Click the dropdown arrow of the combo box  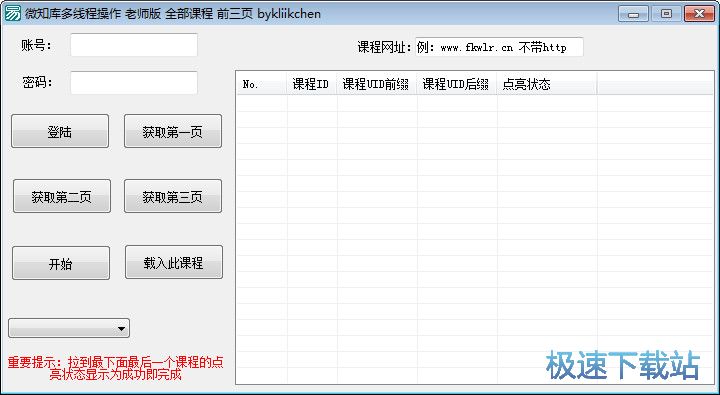tap(121, 328)
